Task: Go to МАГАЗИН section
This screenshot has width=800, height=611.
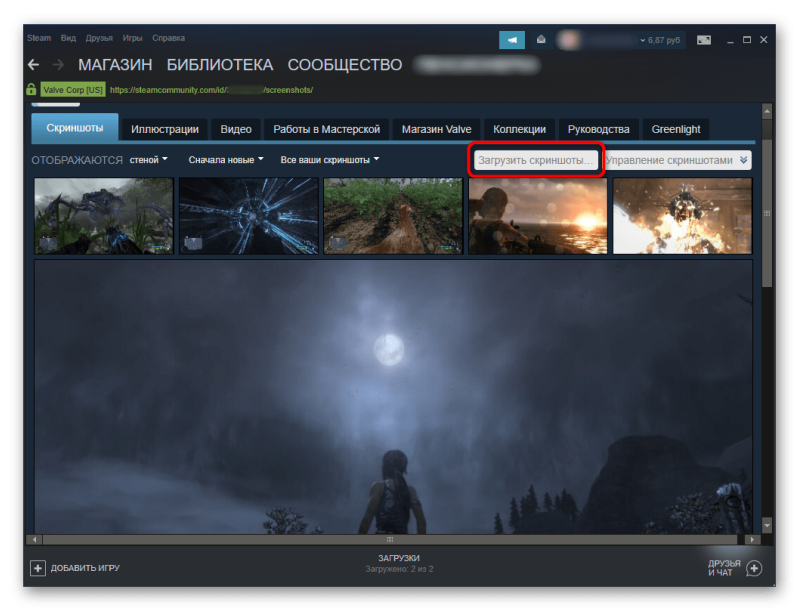Action: pyautogui.click(x=115, y=65)
